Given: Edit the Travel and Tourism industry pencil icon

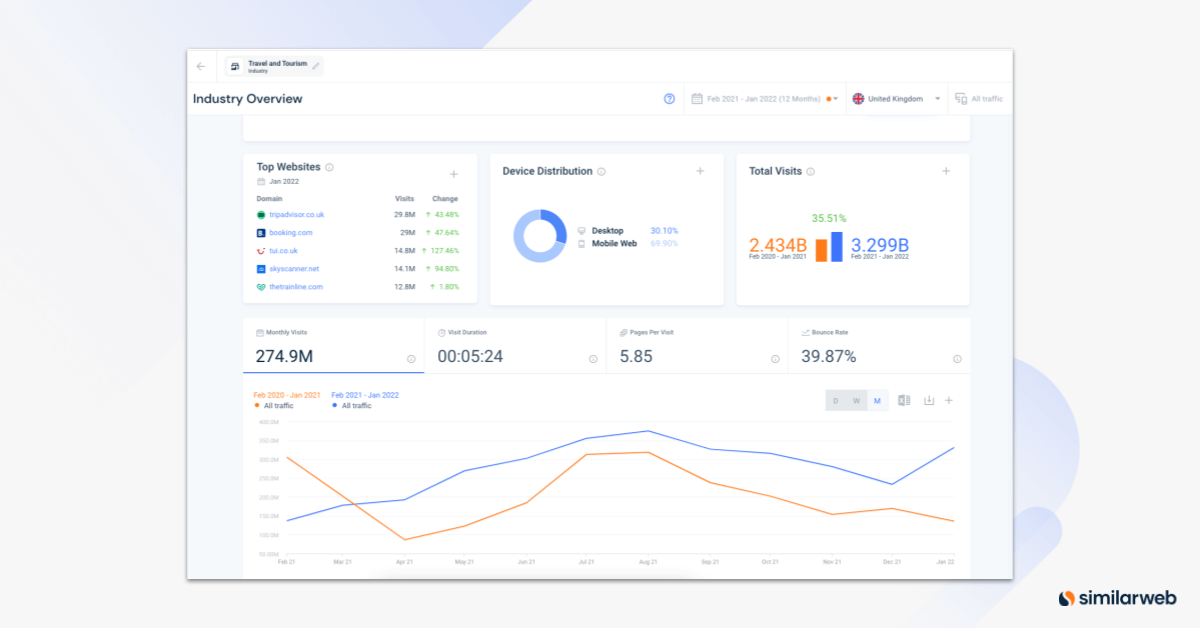Looking at the screenshot, I should click(316, 66).
